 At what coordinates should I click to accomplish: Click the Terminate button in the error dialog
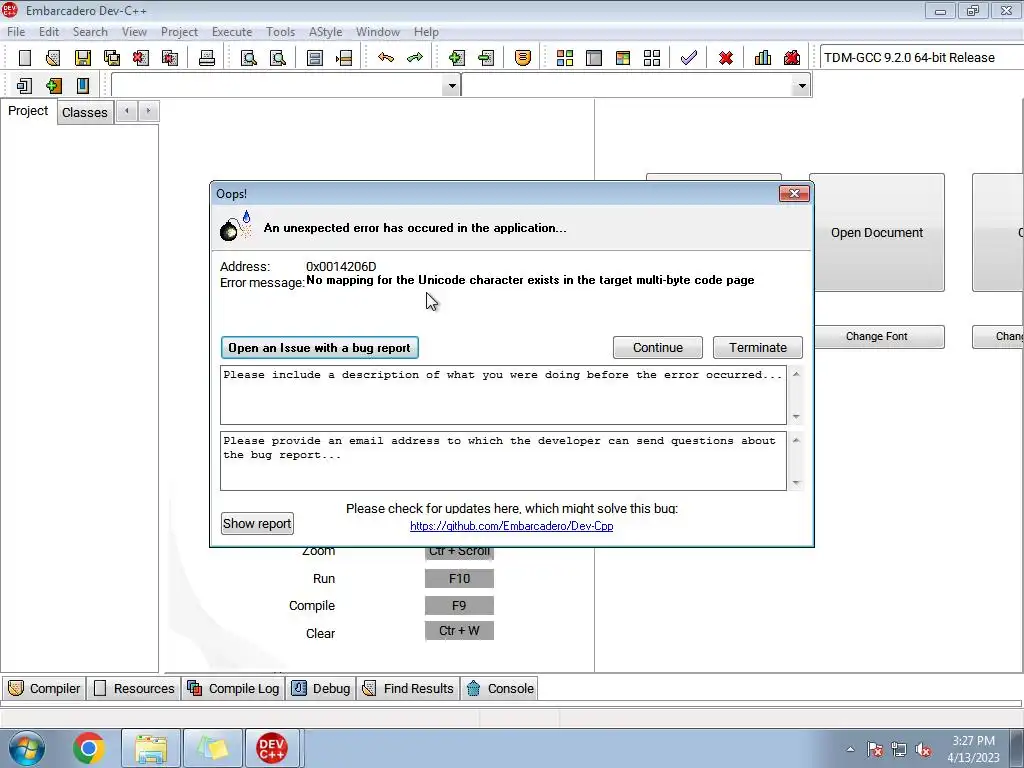click(x=758, y=347)
